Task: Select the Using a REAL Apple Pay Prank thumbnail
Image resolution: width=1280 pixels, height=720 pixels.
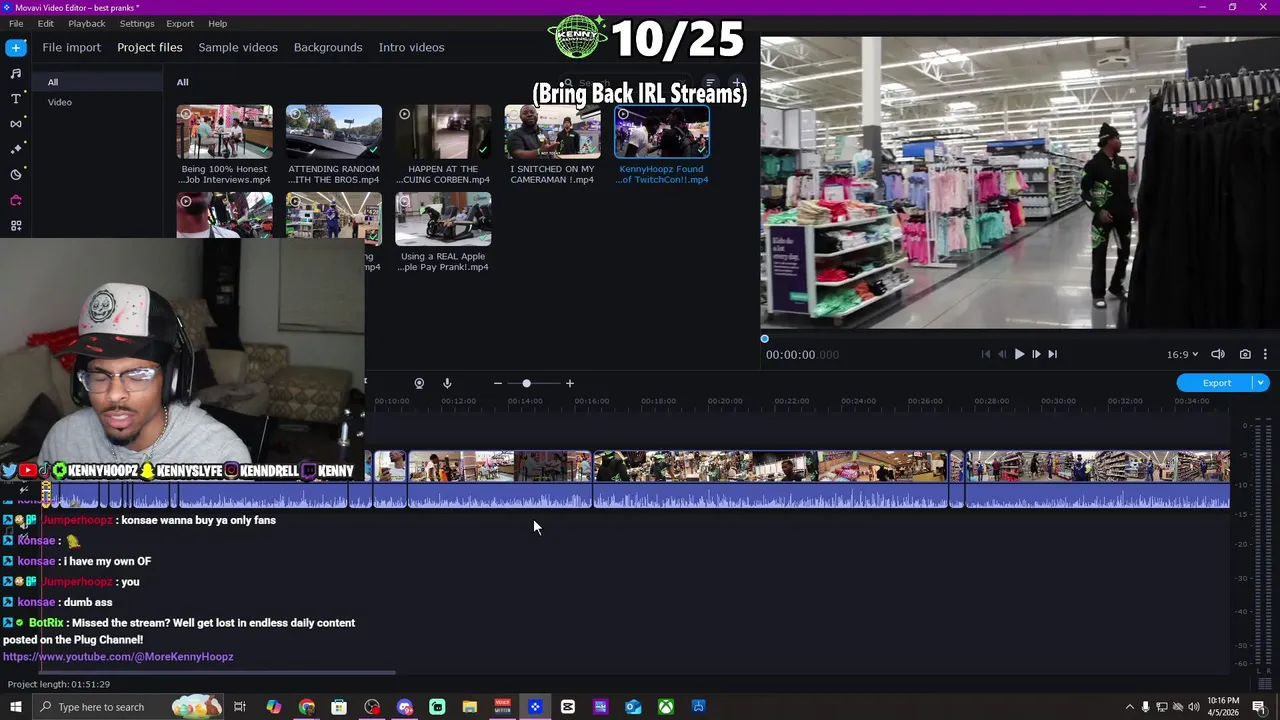Action: point(443,219)
